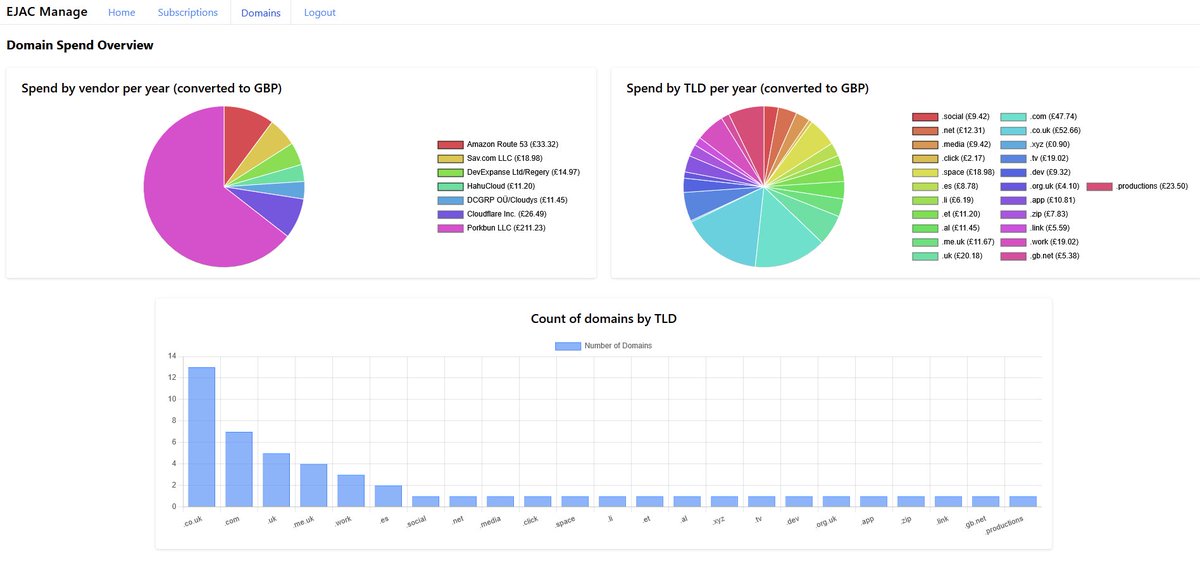Toggle .work (£19.02) legend entry
Viewport: 1200px width, 568px height.
[x=1039, y=243]
